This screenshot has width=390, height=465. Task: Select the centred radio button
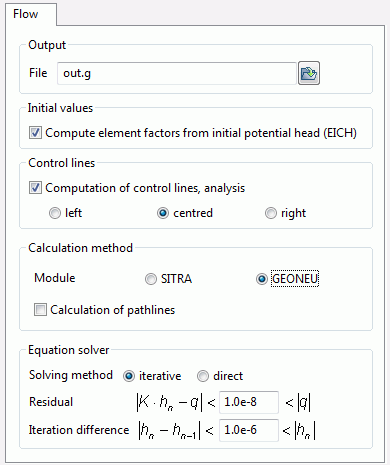click(163, 213)
